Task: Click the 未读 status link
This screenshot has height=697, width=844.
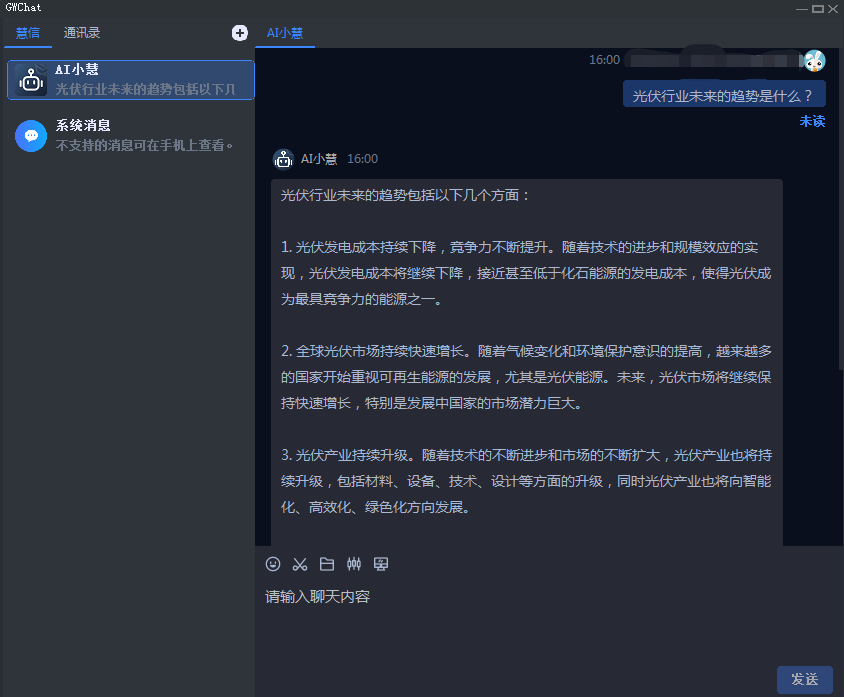Action: click(x=812, y=121)
